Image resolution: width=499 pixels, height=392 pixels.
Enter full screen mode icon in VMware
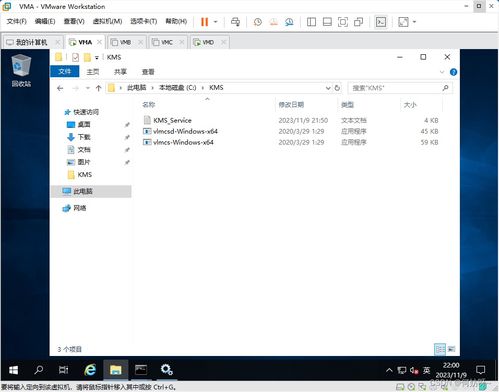click(x=343, y=22)
